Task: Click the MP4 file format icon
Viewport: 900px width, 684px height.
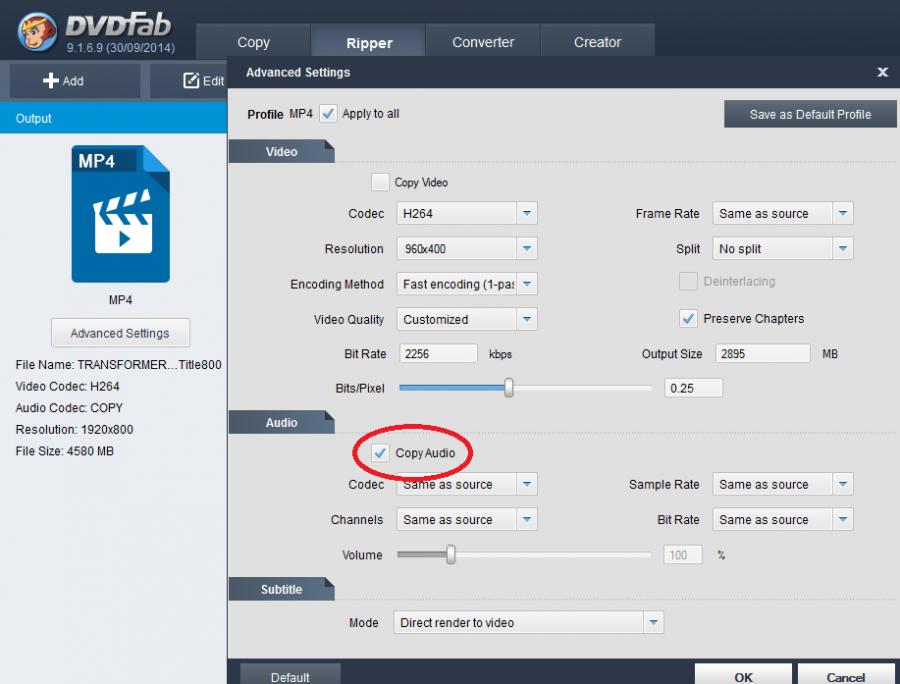Action: [x=121, y=213]
